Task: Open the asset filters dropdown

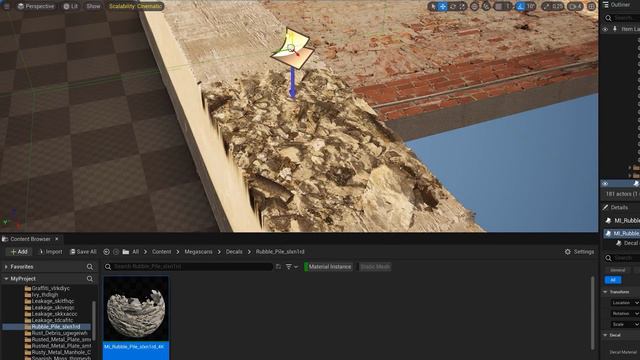Action: 291,267
